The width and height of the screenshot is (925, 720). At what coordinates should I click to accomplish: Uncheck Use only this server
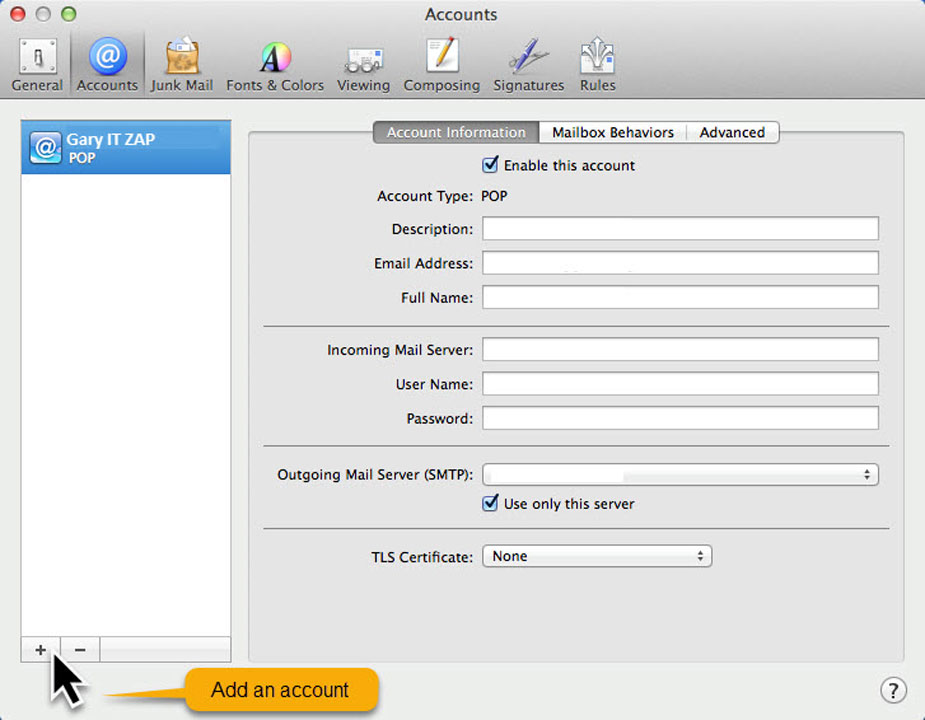pyautogui.click(x=490, y=504)
